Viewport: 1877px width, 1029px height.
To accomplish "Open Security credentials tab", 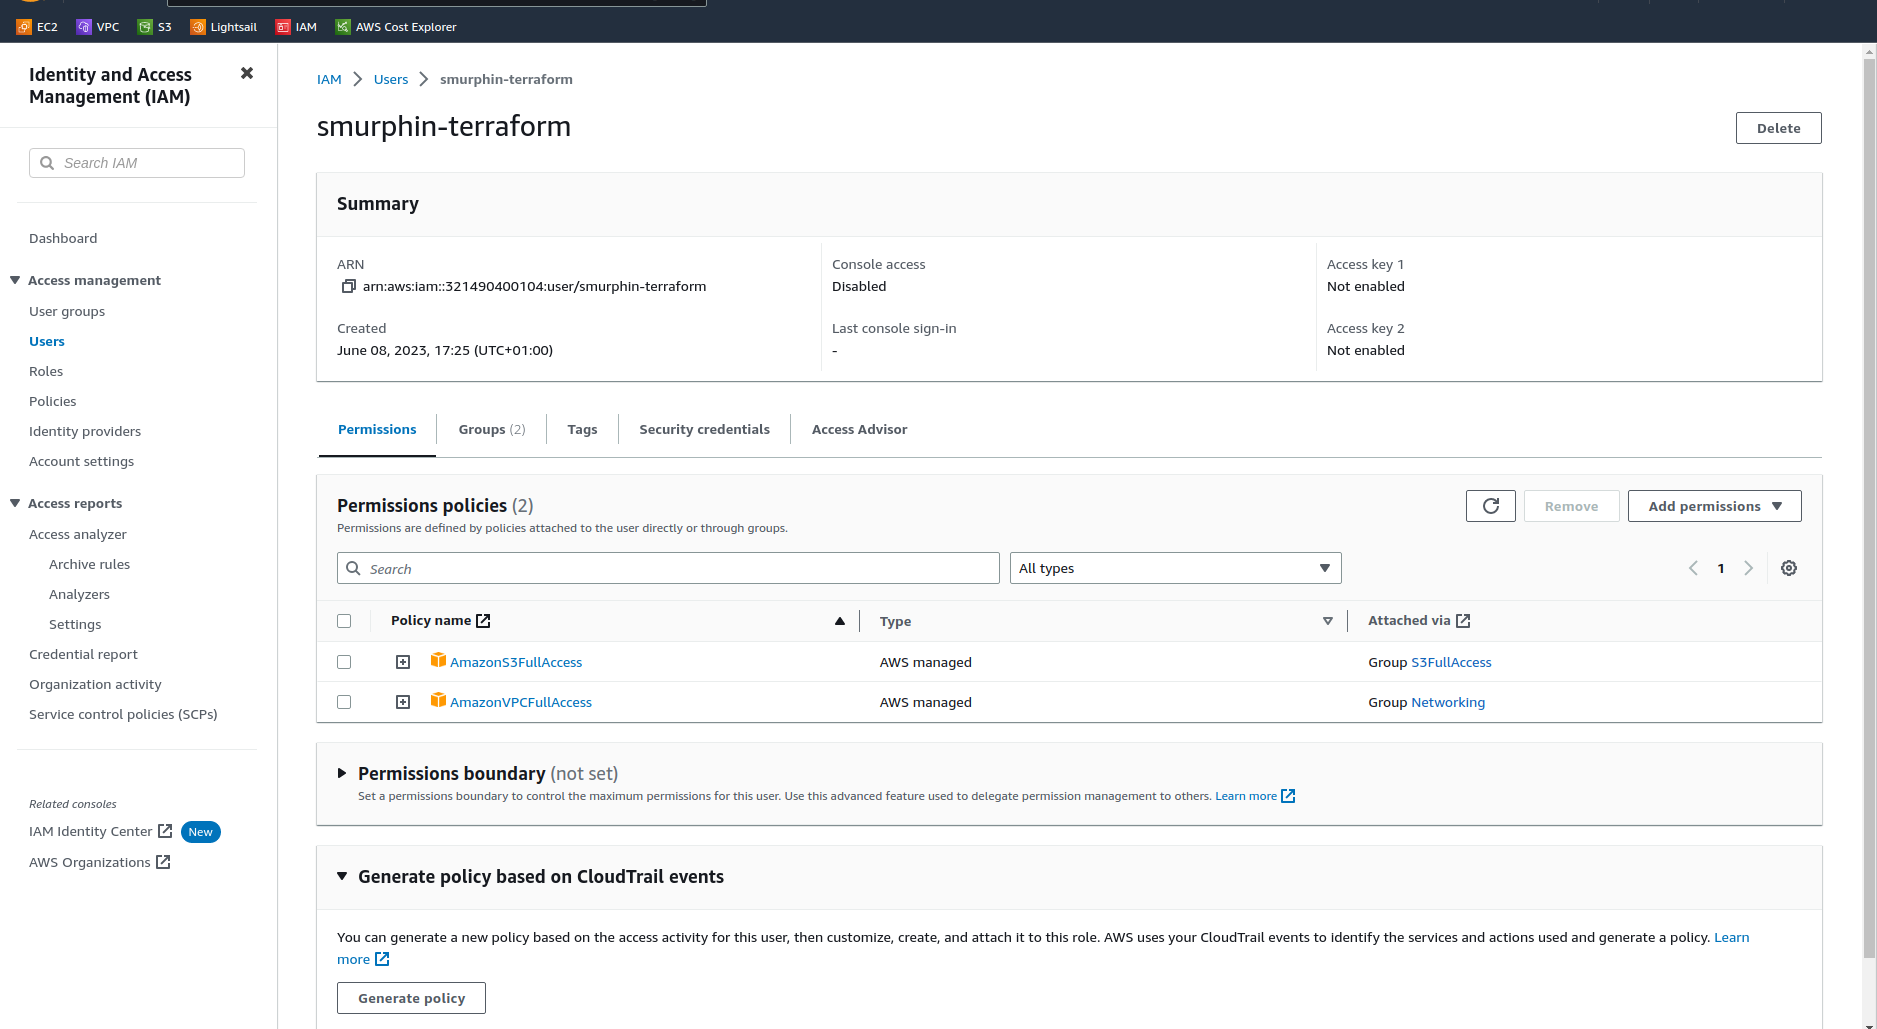I will point(704,429).
